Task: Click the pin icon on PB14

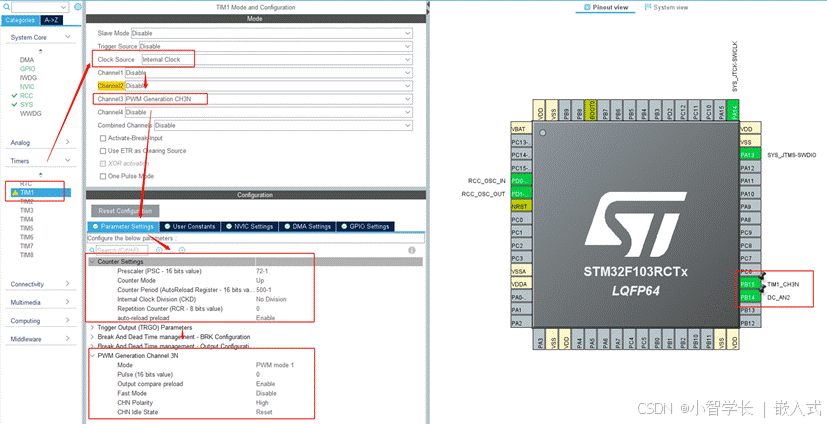Action: [x=761, y=290]
